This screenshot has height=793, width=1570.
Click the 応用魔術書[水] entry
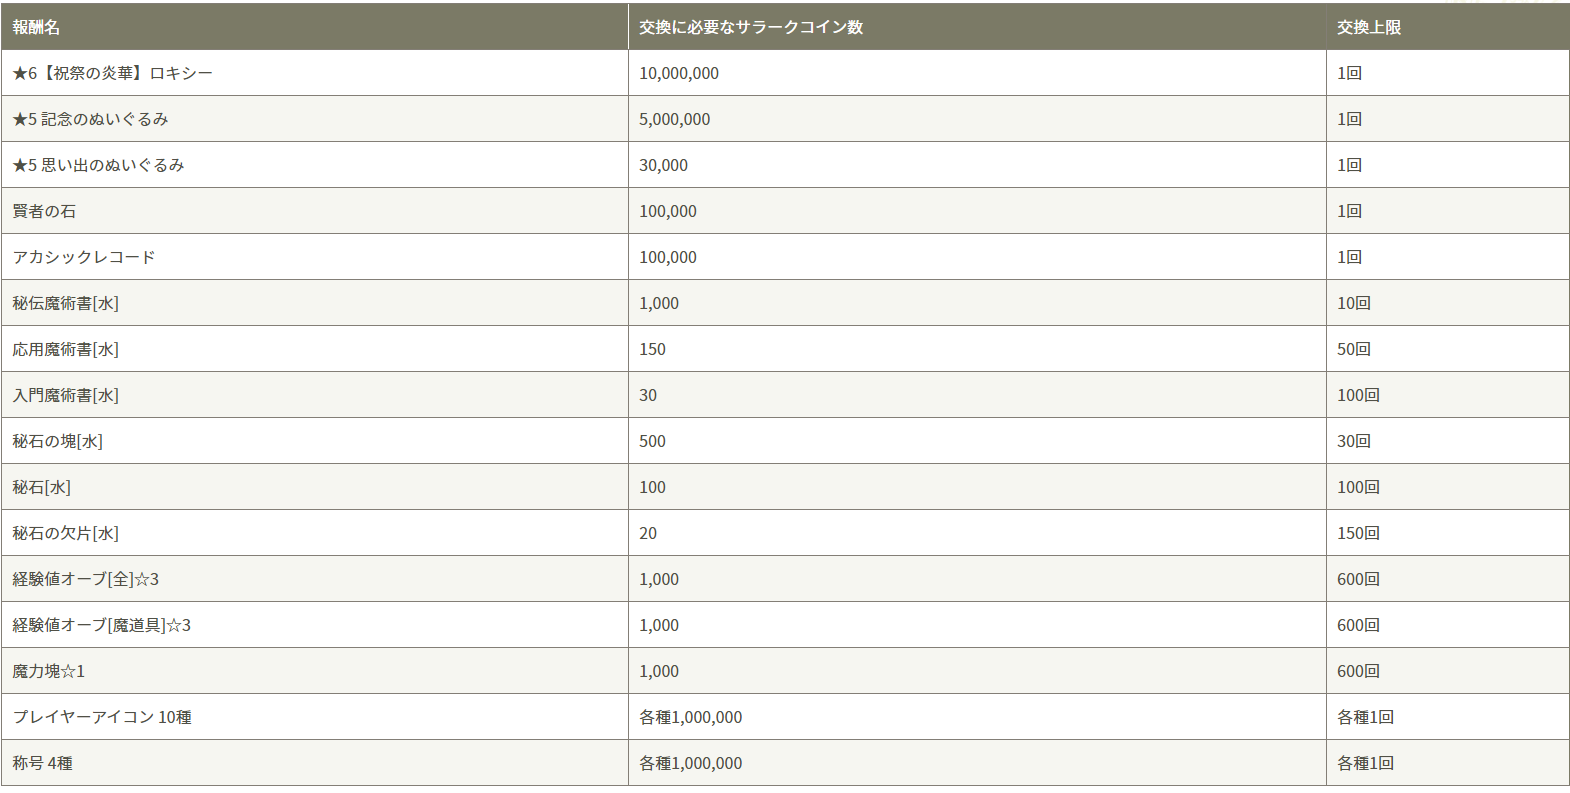(x=65, y=350)
